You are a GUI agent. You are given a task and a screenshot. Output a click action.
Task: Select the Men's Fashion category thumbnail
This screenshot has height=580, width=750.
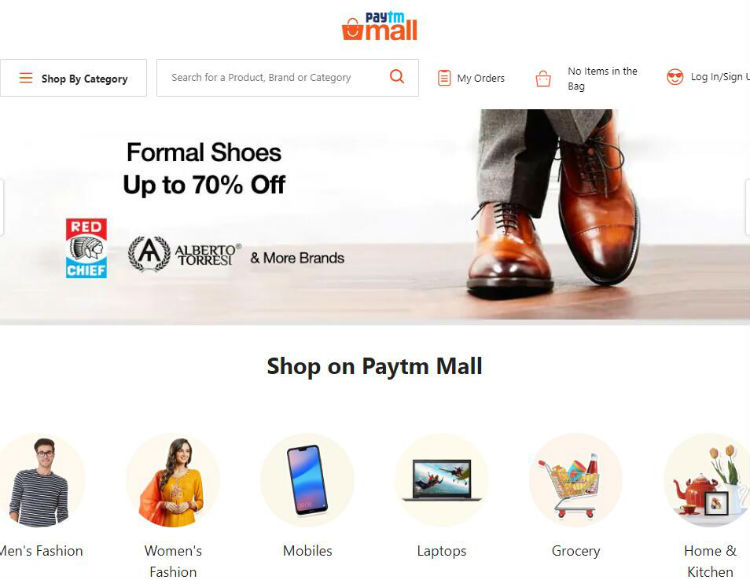40,480
